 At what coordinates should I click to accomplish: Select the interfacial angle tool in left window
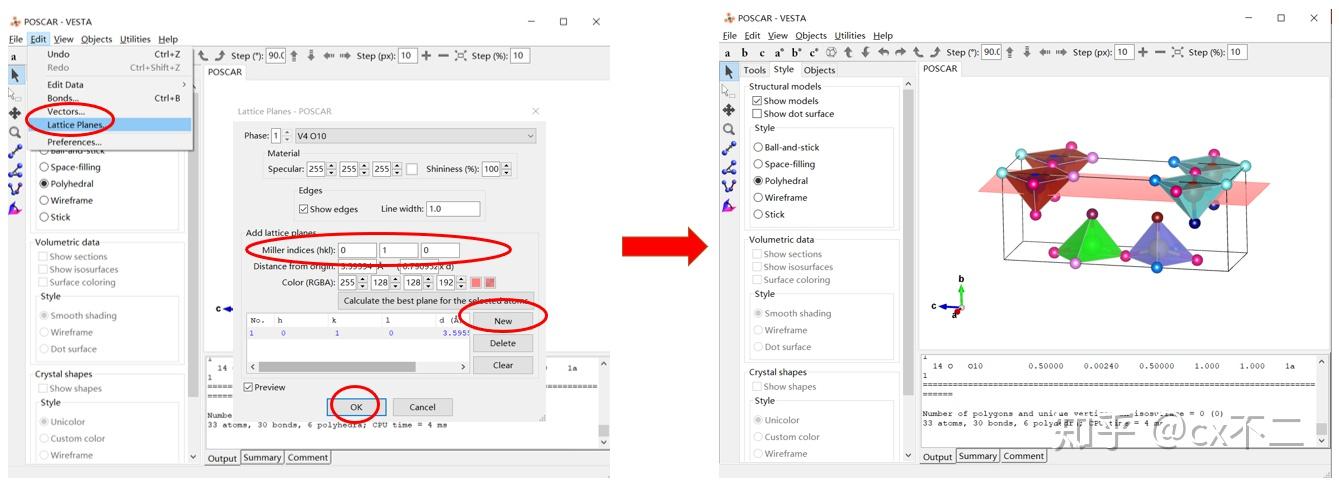pos(15,208)
